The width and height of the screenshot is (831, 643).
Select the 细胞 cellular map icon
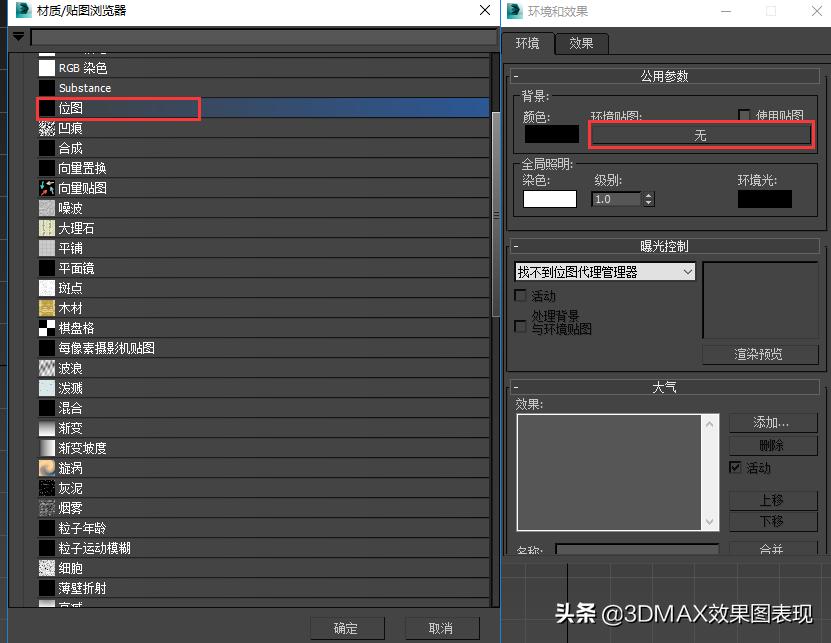coord(45,567)
